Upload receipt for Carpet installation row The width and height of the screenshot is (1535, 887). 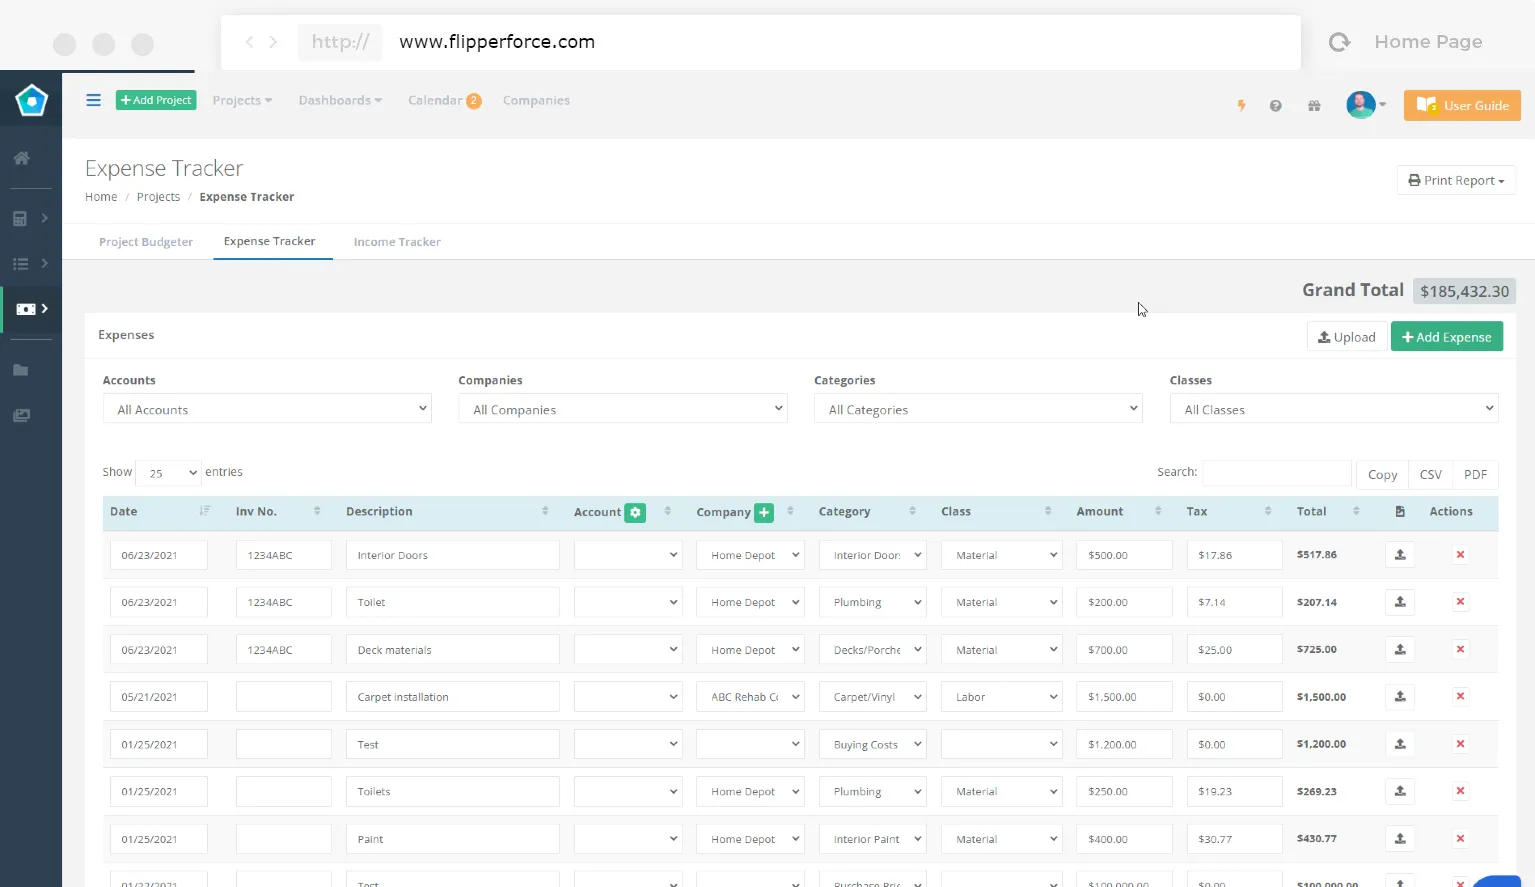pyautogui.click(x=1400, y=697)
